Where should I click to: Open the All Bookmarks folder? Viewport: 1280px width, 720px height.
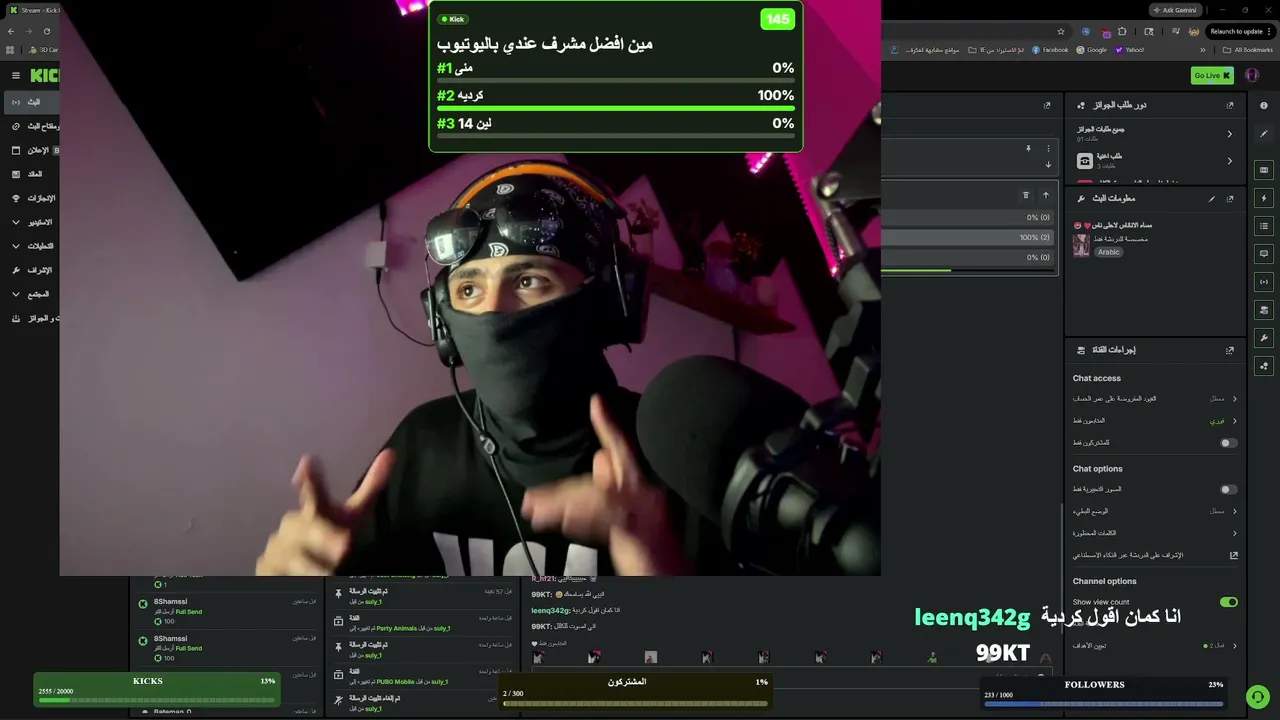coord(1249,49)
